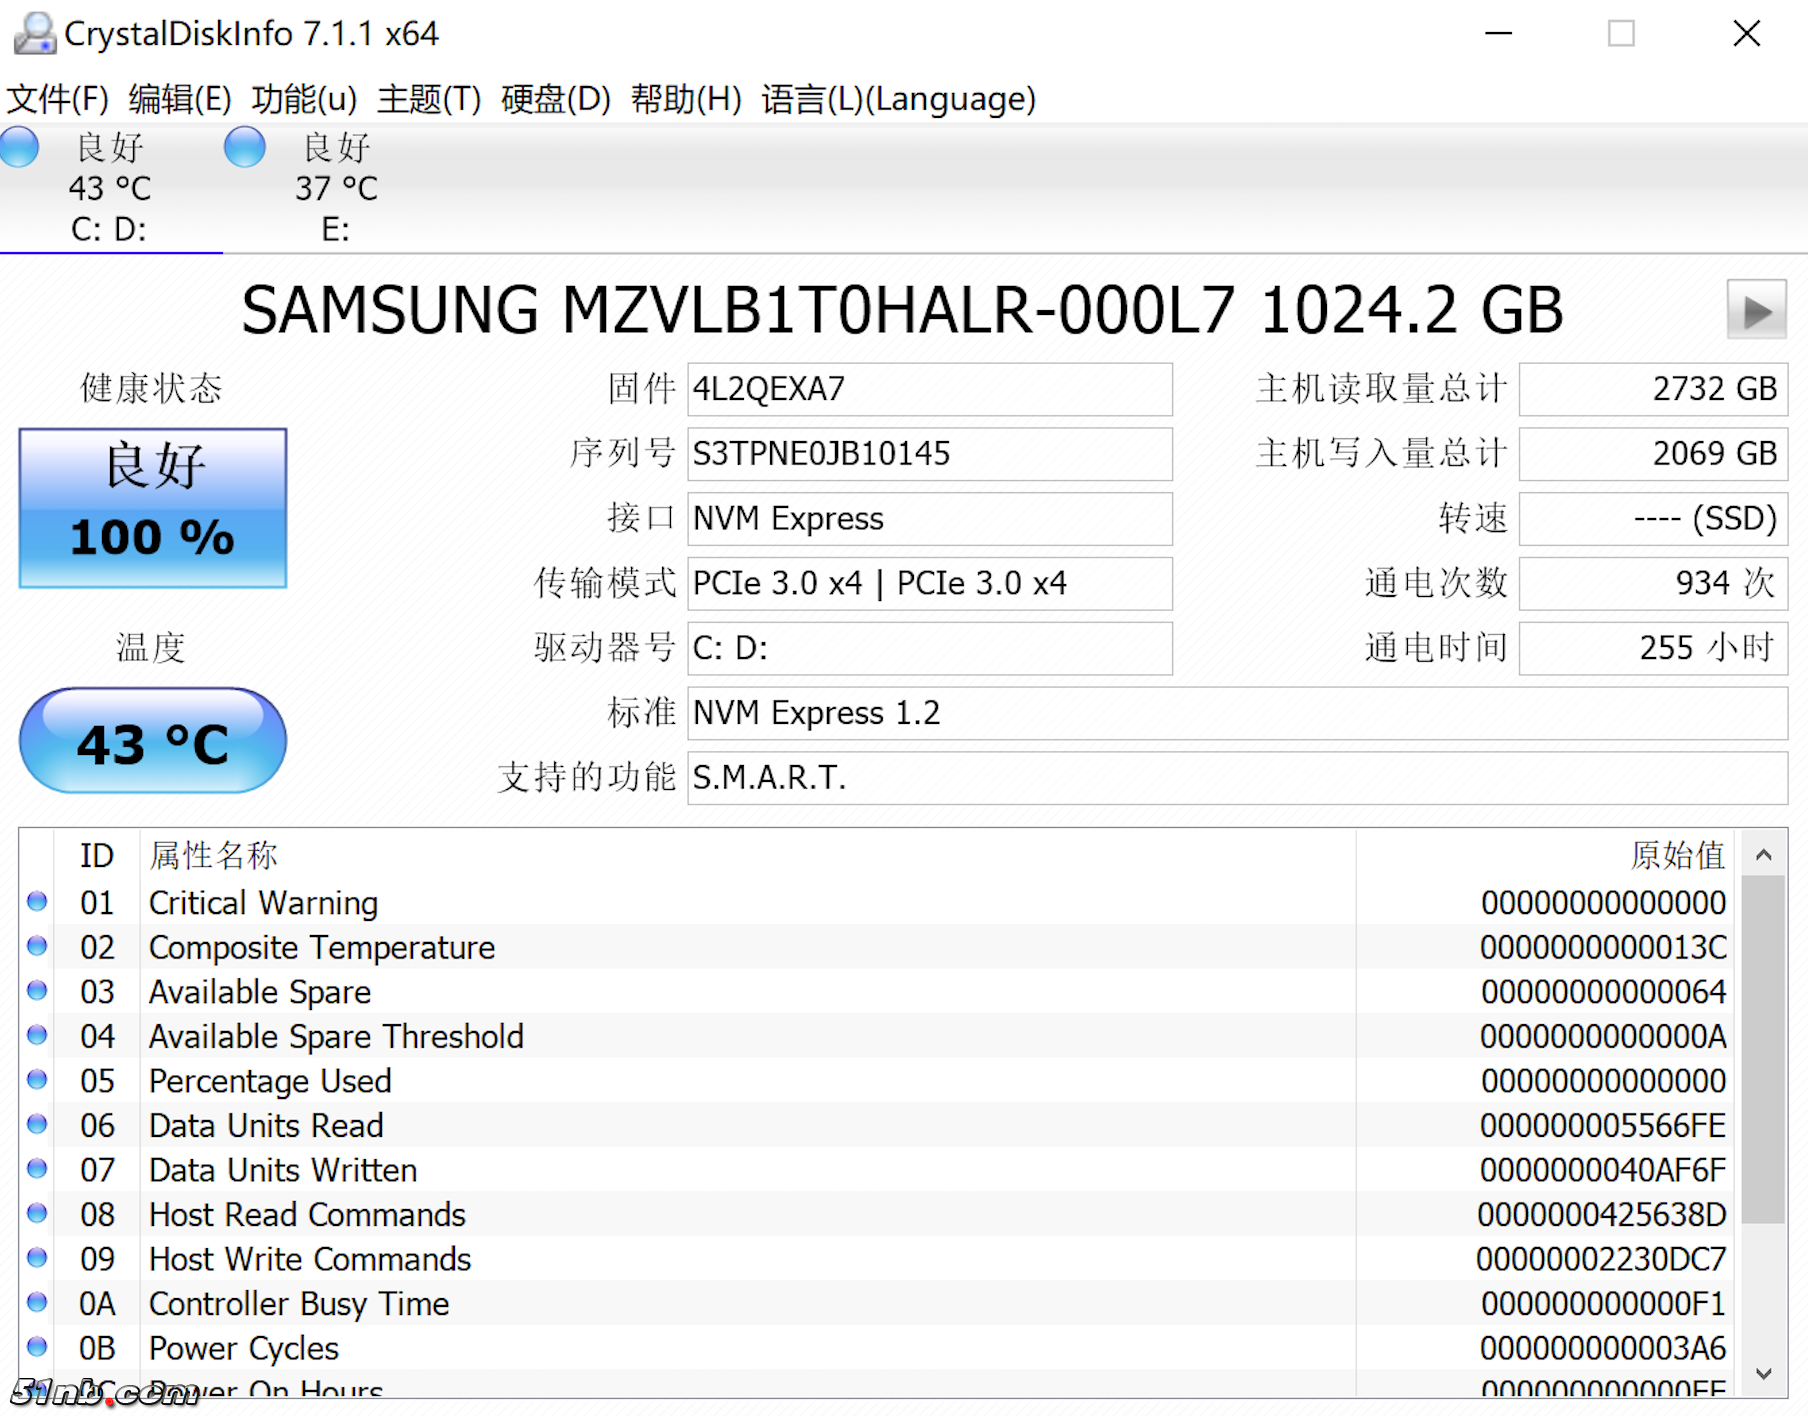Click the disk title SAMSUNG MZVLB1T0HALR-000L7

738,310
